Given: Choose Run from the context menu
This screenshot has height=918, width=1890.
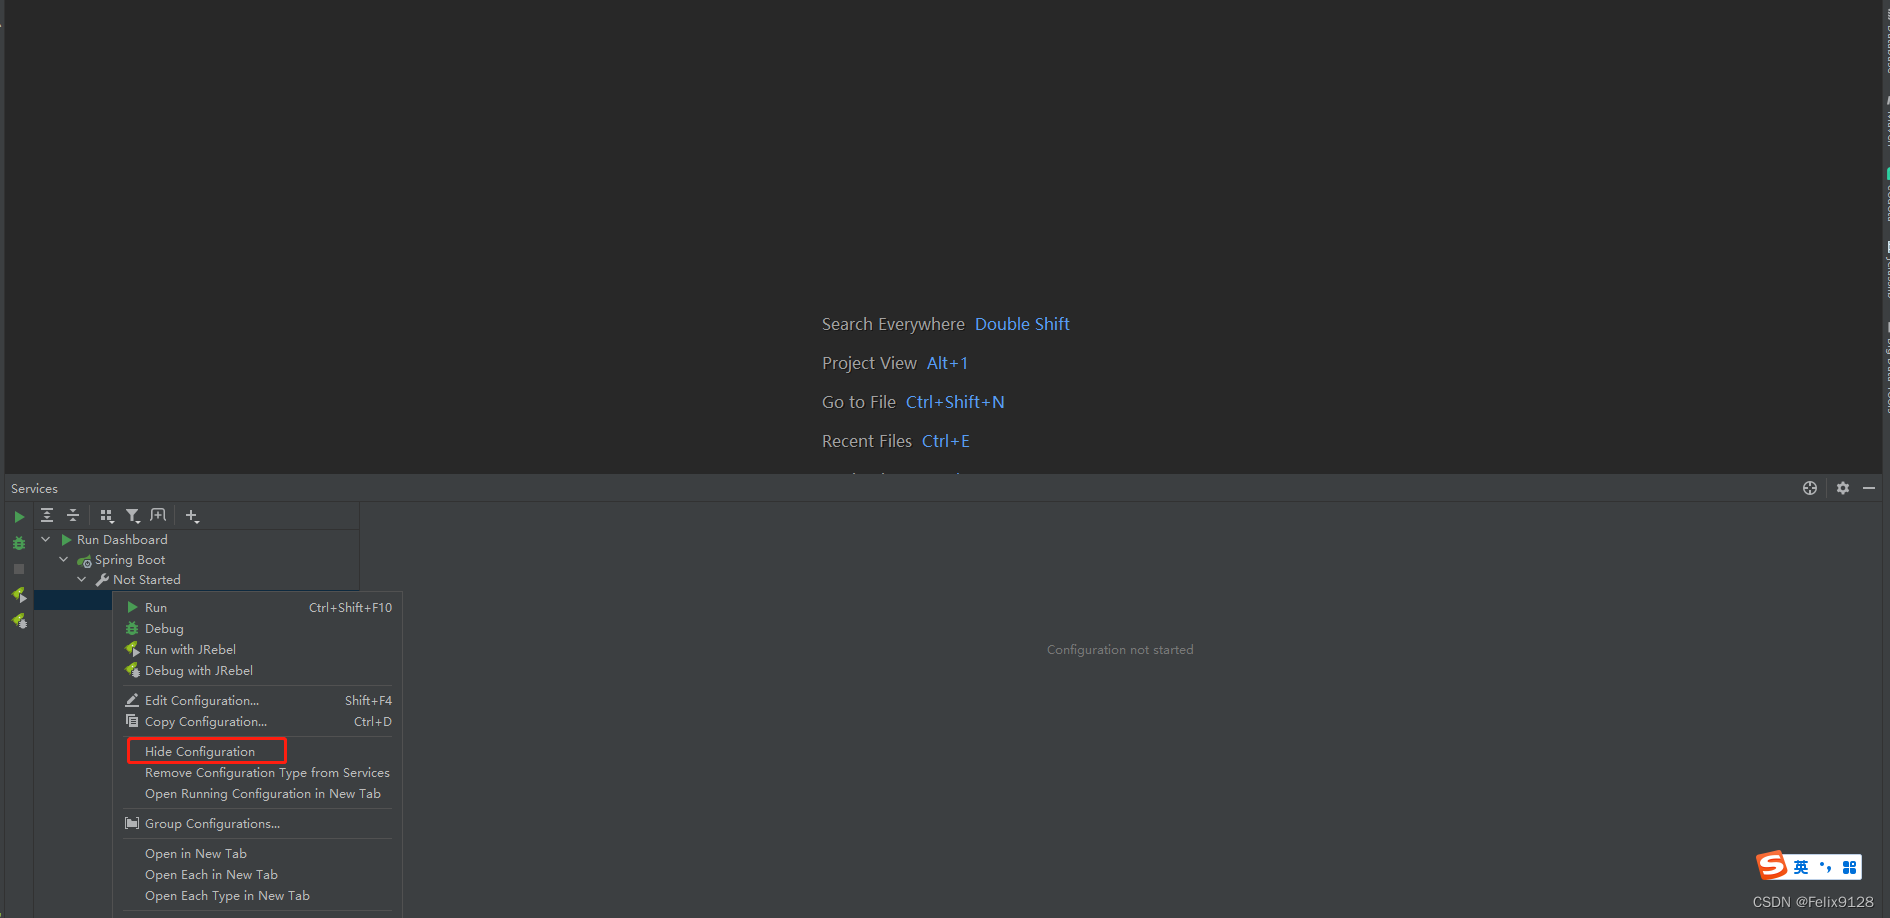Looking at the screenshot, I should 258,607.
